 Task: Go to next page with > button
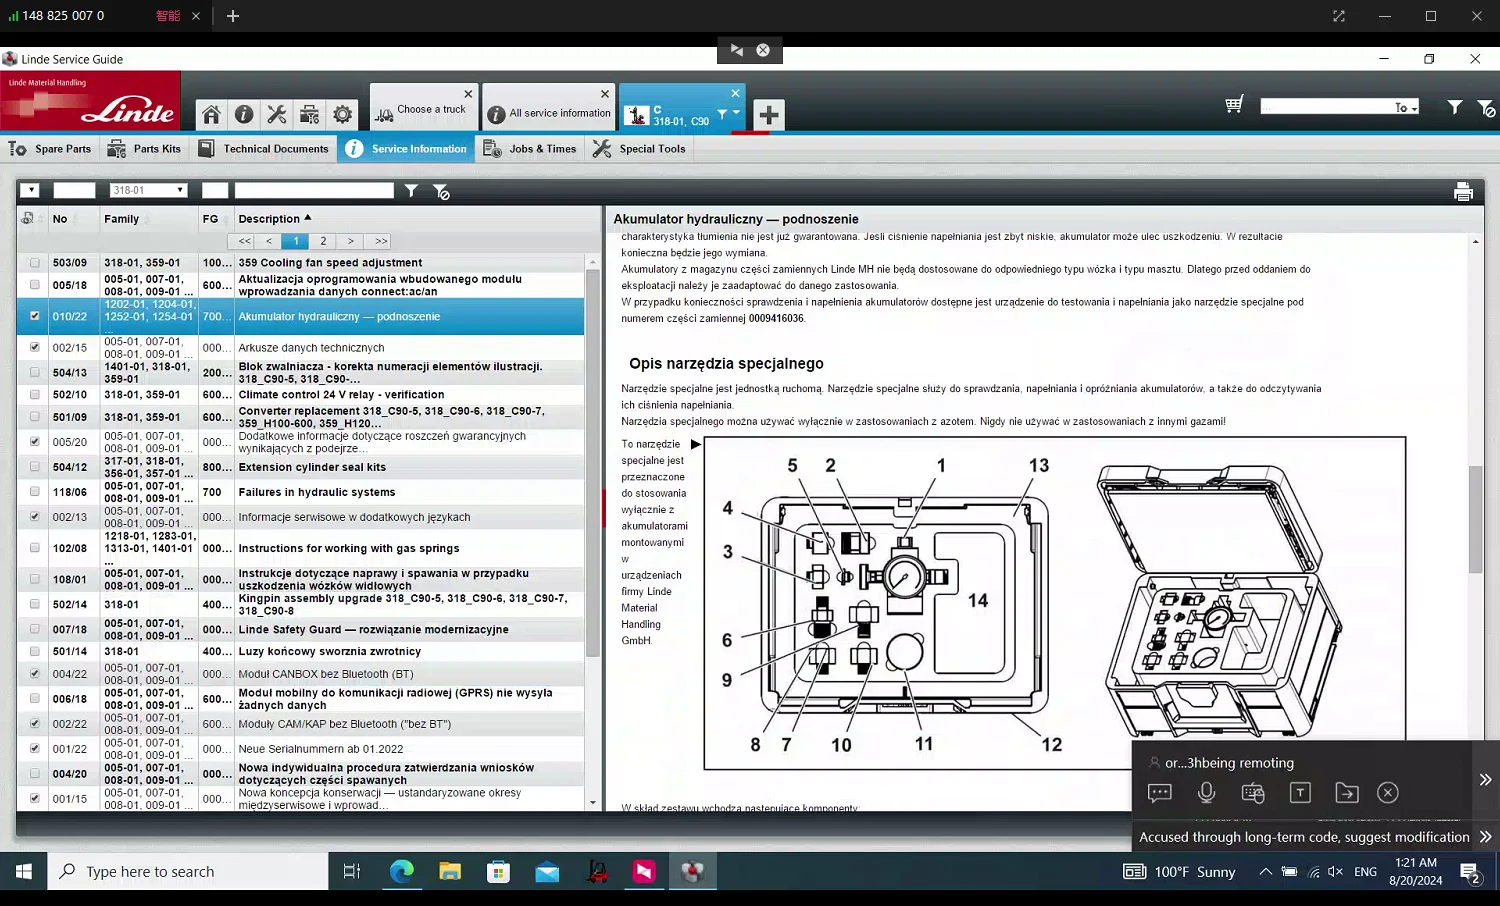[x=350, y=241]
